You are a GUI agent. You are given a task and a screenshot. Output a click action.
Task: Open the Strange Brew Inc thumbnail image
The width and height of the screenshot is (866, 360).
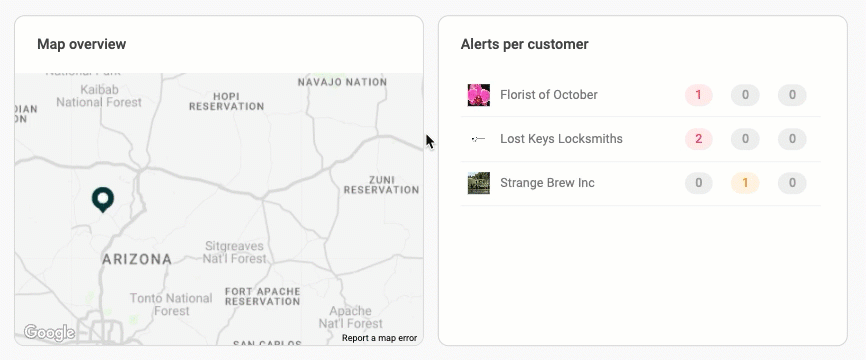[x=478, y=183]
